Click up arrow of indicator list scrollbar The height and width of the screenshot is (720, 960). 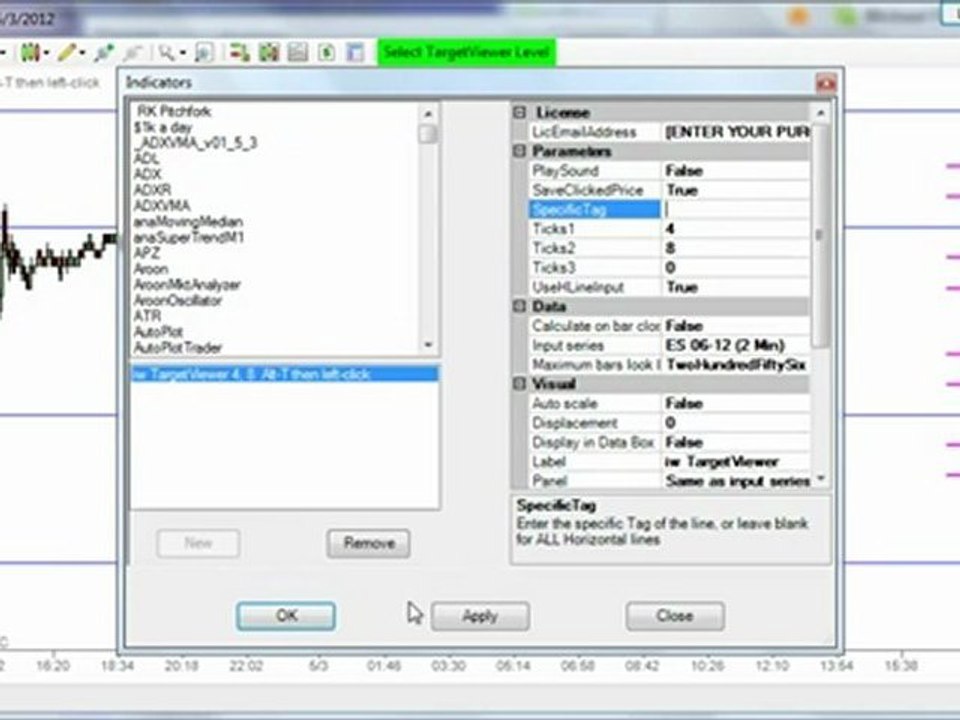(x=428, y=114)
